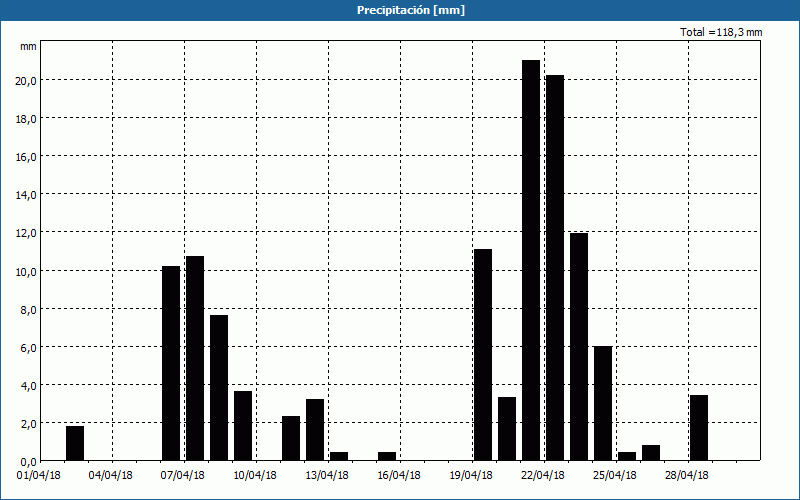The width and height of the screenshot is (800, 500).
Task: Click the 6 mm bar just before 25/04/18
Action: click(603, 403)
